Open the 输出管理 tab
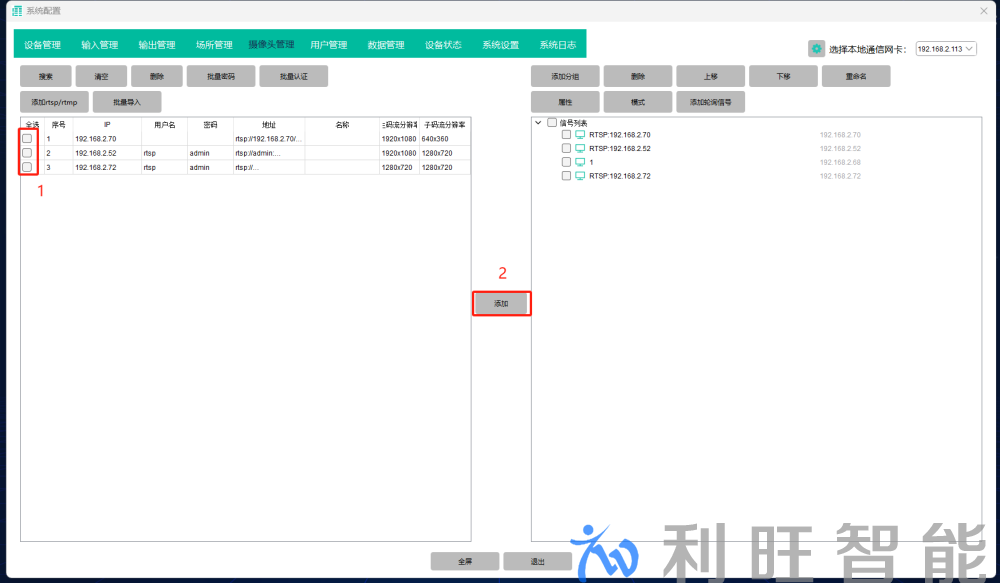1000x583 pixels. pos(157,45)
